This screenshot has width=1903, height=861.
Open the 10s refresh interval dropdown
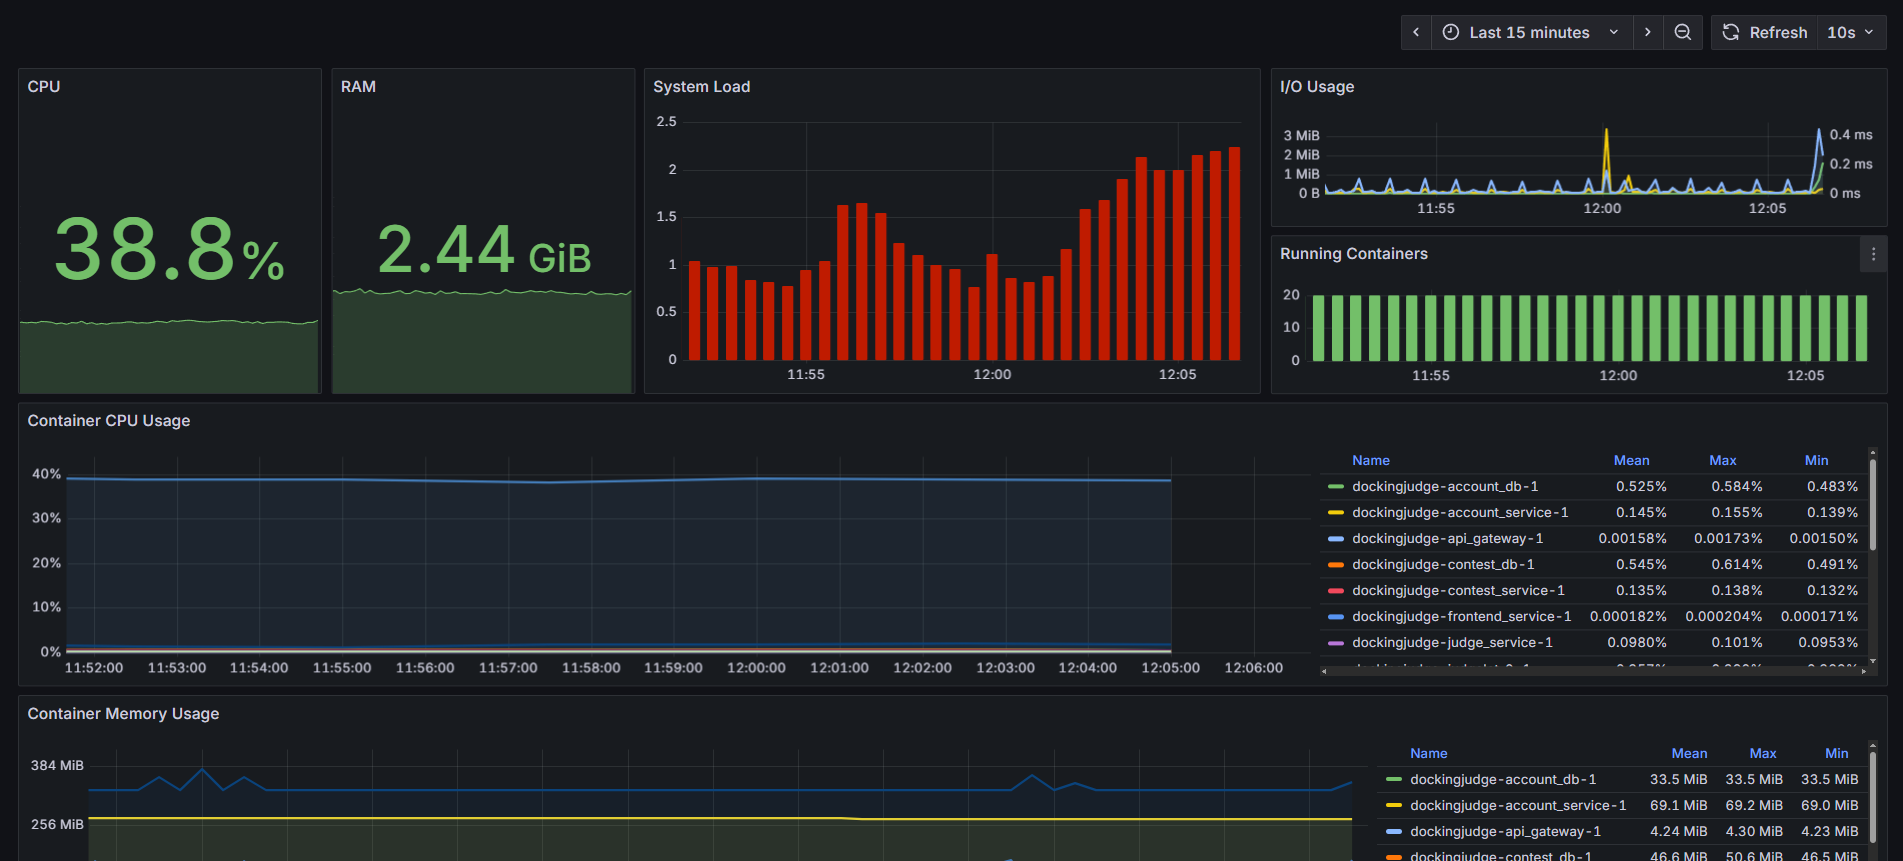click(x=1850, y=32)
